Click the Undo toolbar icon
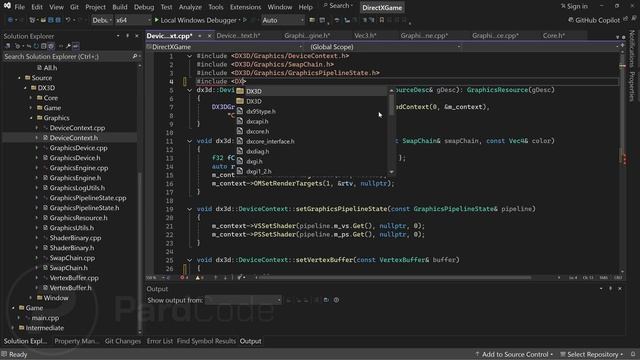The width and height of the screenshot is (640, 360). 68,20
